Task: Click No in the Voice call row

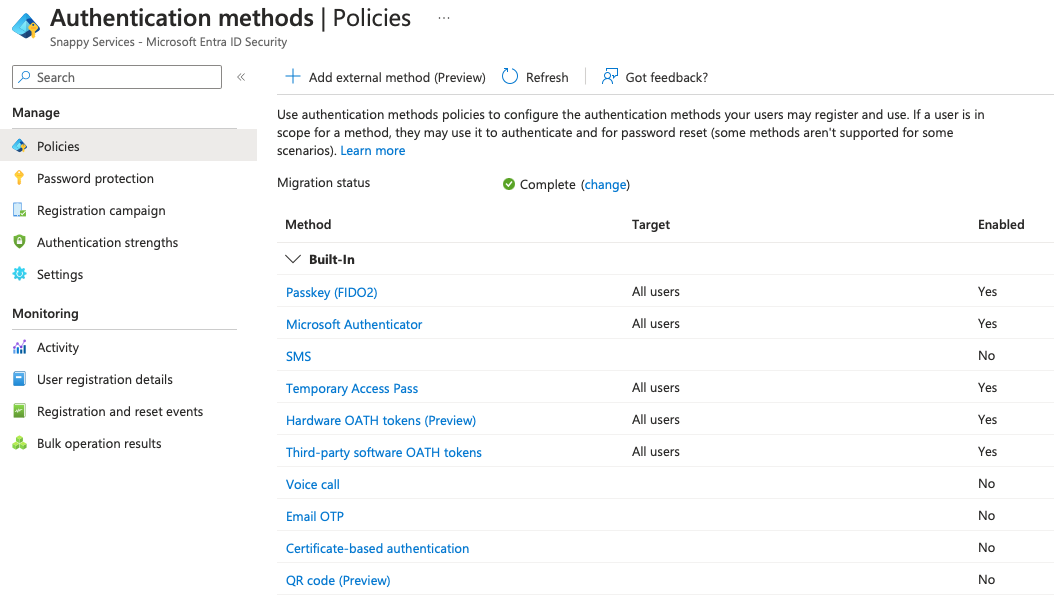Action: coord(986,484)
